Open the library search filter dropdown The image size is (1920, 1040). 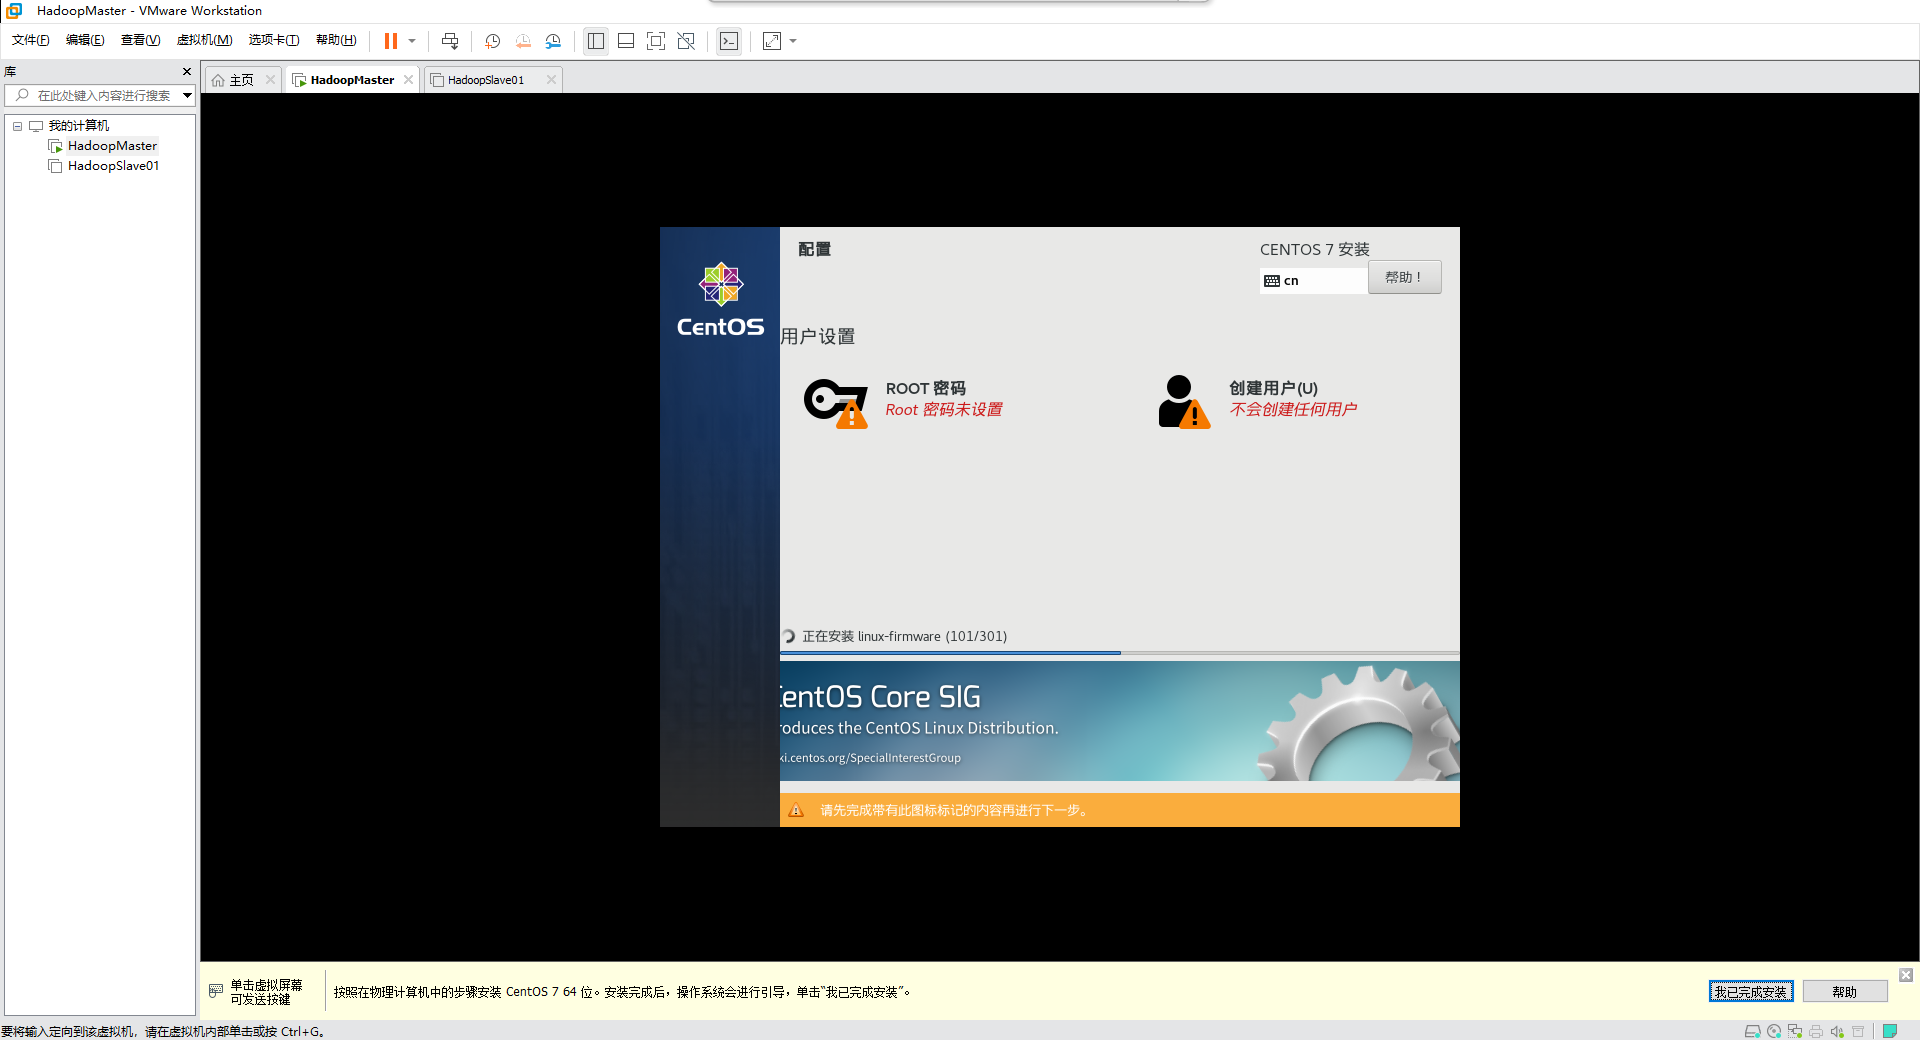coord(187,96)
